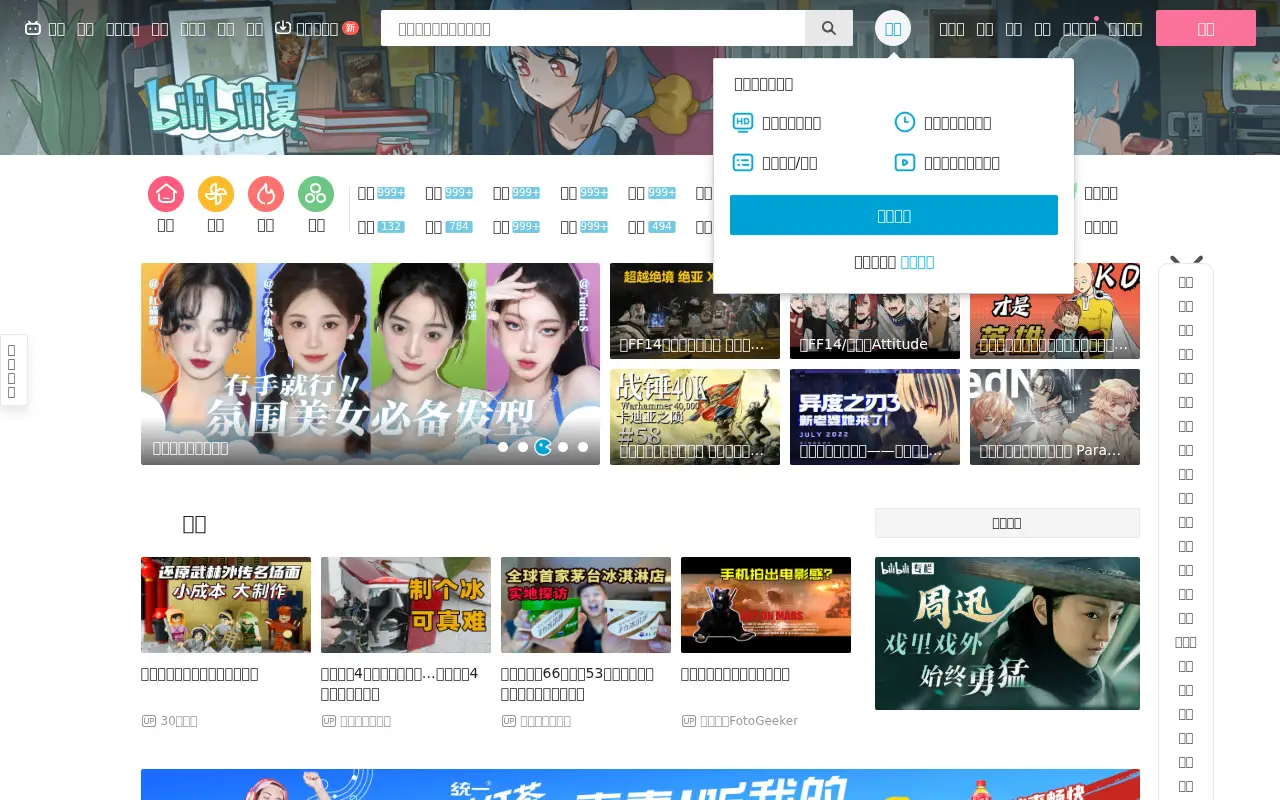1280x800 pixels.
Task: Open the 制个冰可真难 video thumbnail
Action: click(406, 605)
